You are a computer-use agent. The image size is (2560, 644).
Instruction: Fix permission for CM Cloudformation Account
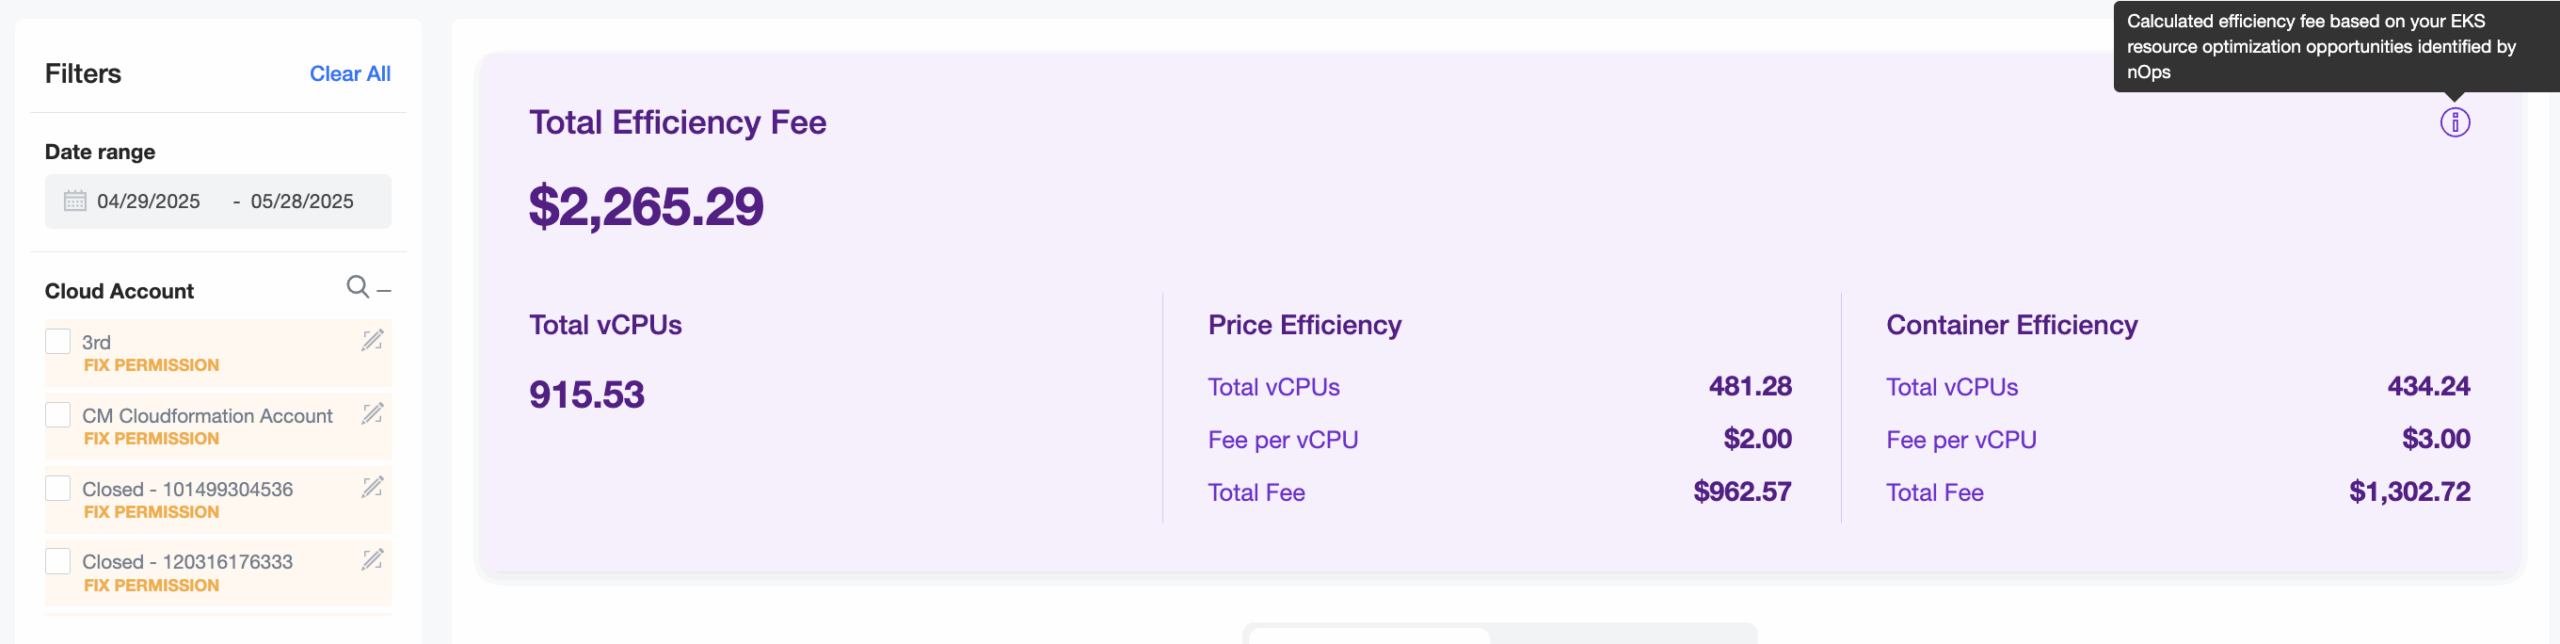click(151, 438)
